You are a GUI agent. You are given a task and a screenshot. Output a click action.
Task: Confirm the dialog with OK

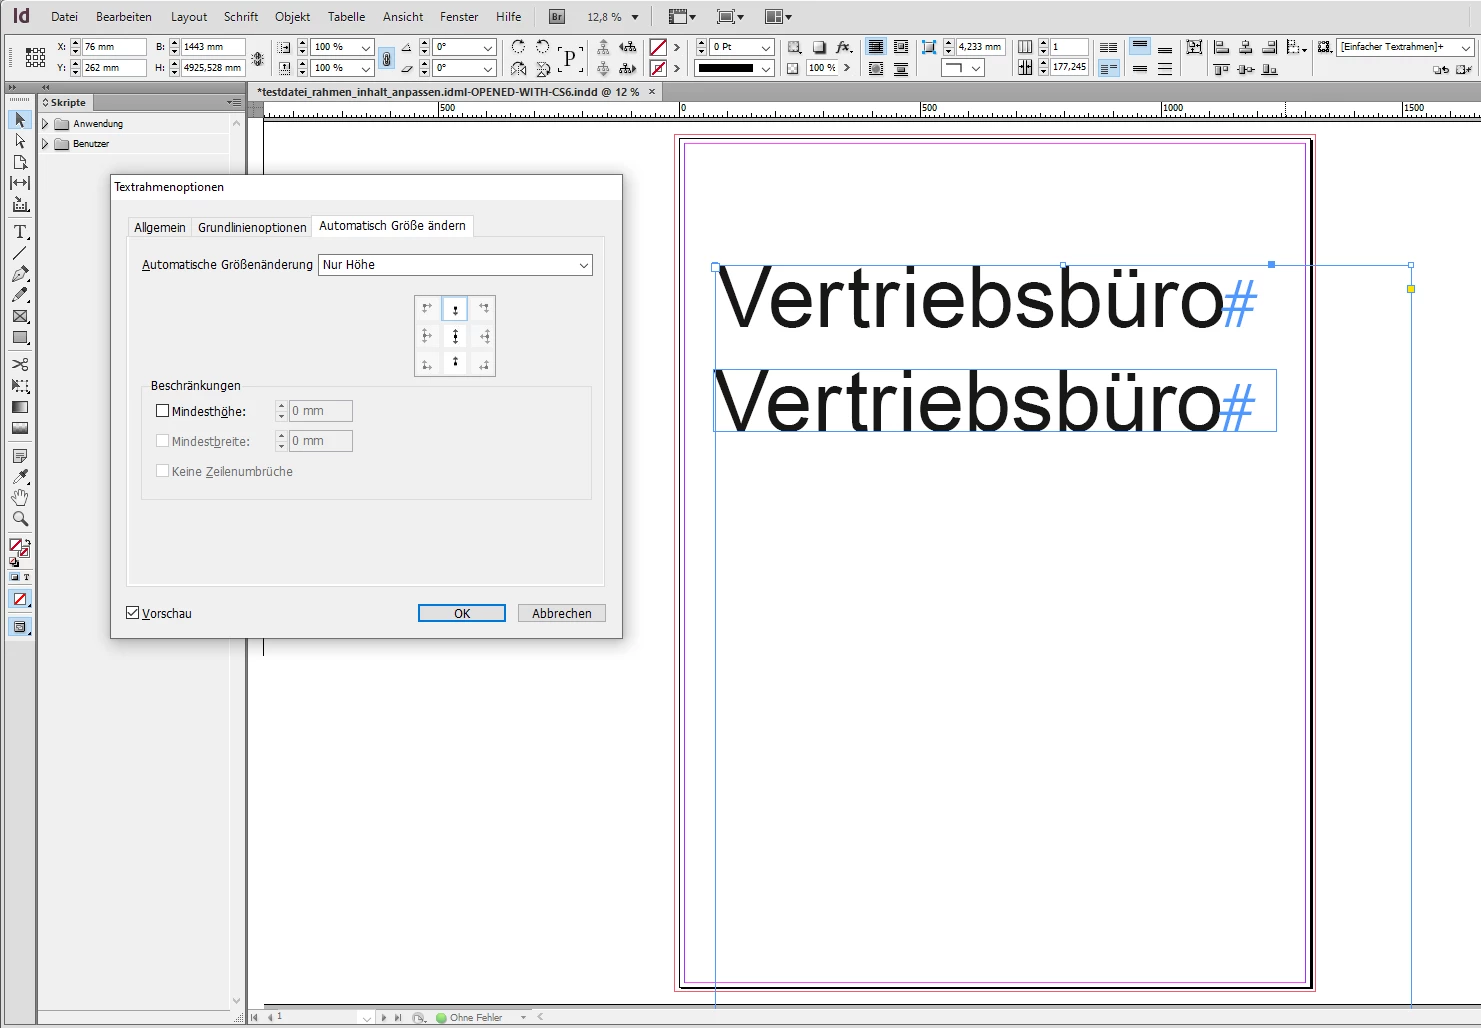click(462, 613)
